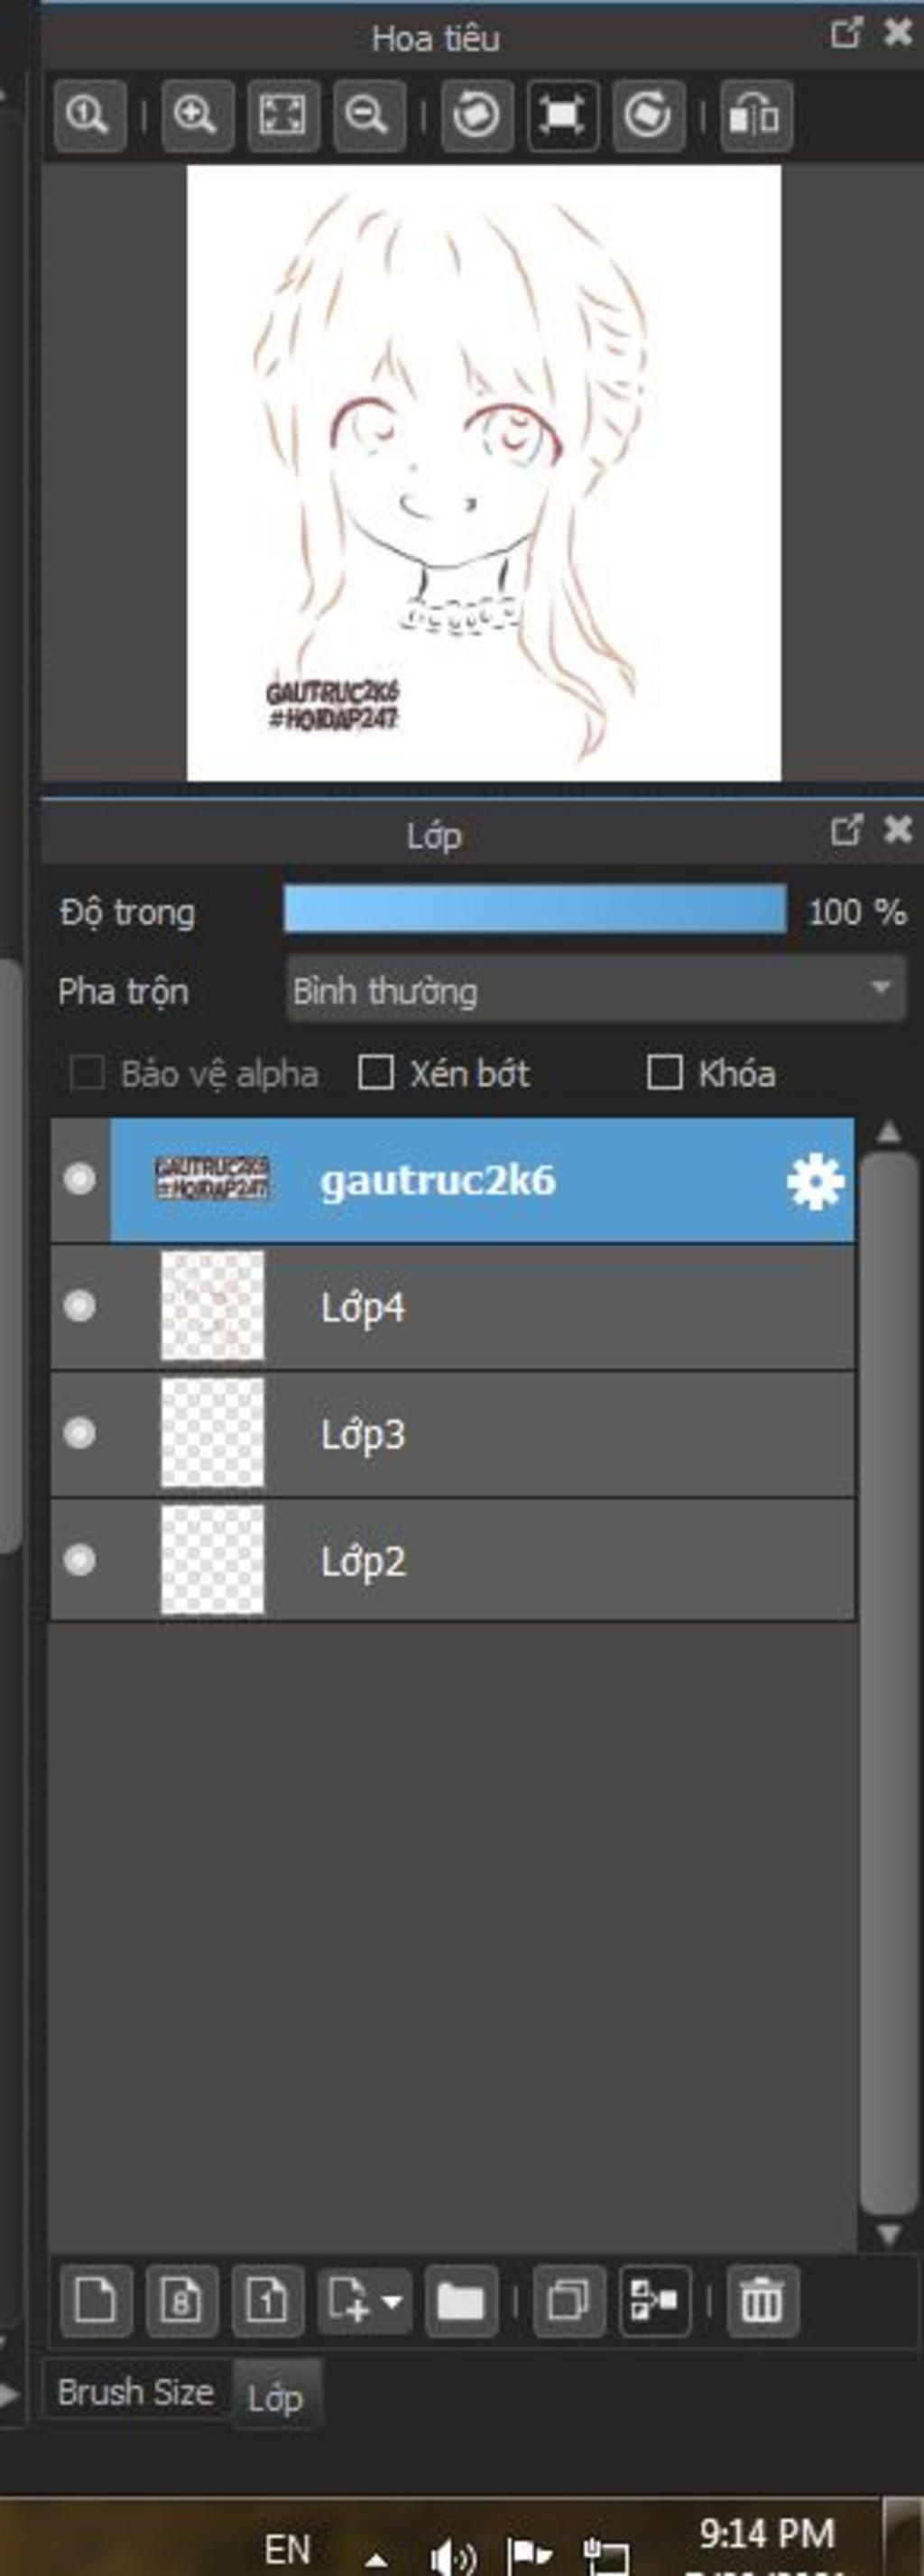Open settings for the gautruc2k6 layer
Screen dimensions: 924x2576
(x=815, y=1181)
